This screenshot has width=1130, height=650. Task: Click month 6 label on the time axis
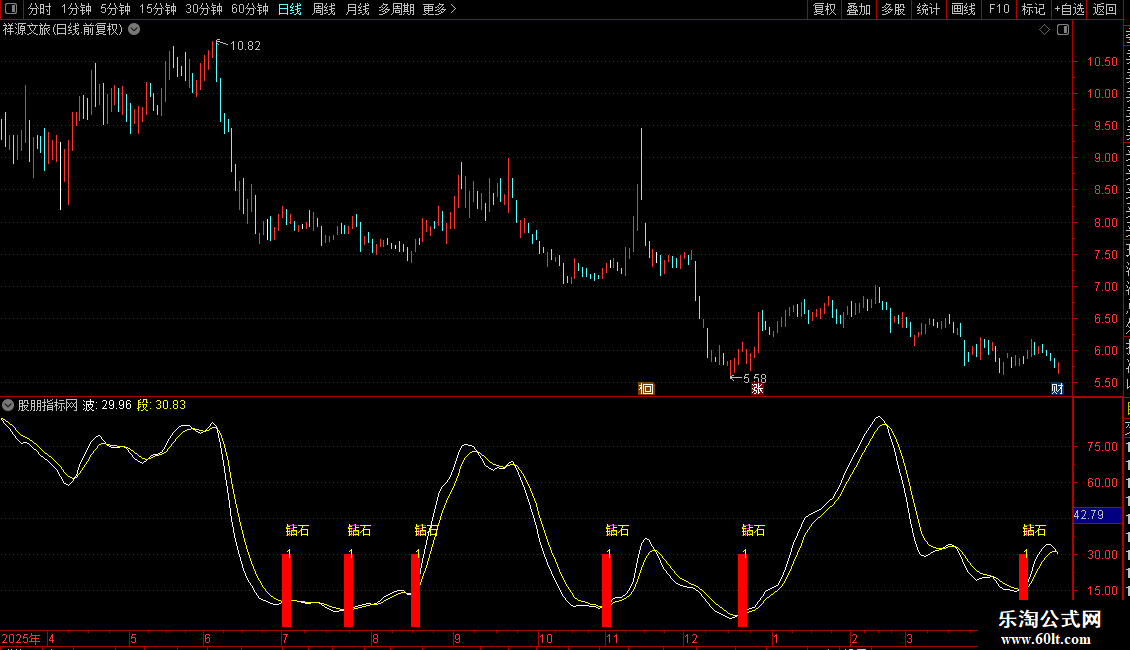(x=208, y=639)
